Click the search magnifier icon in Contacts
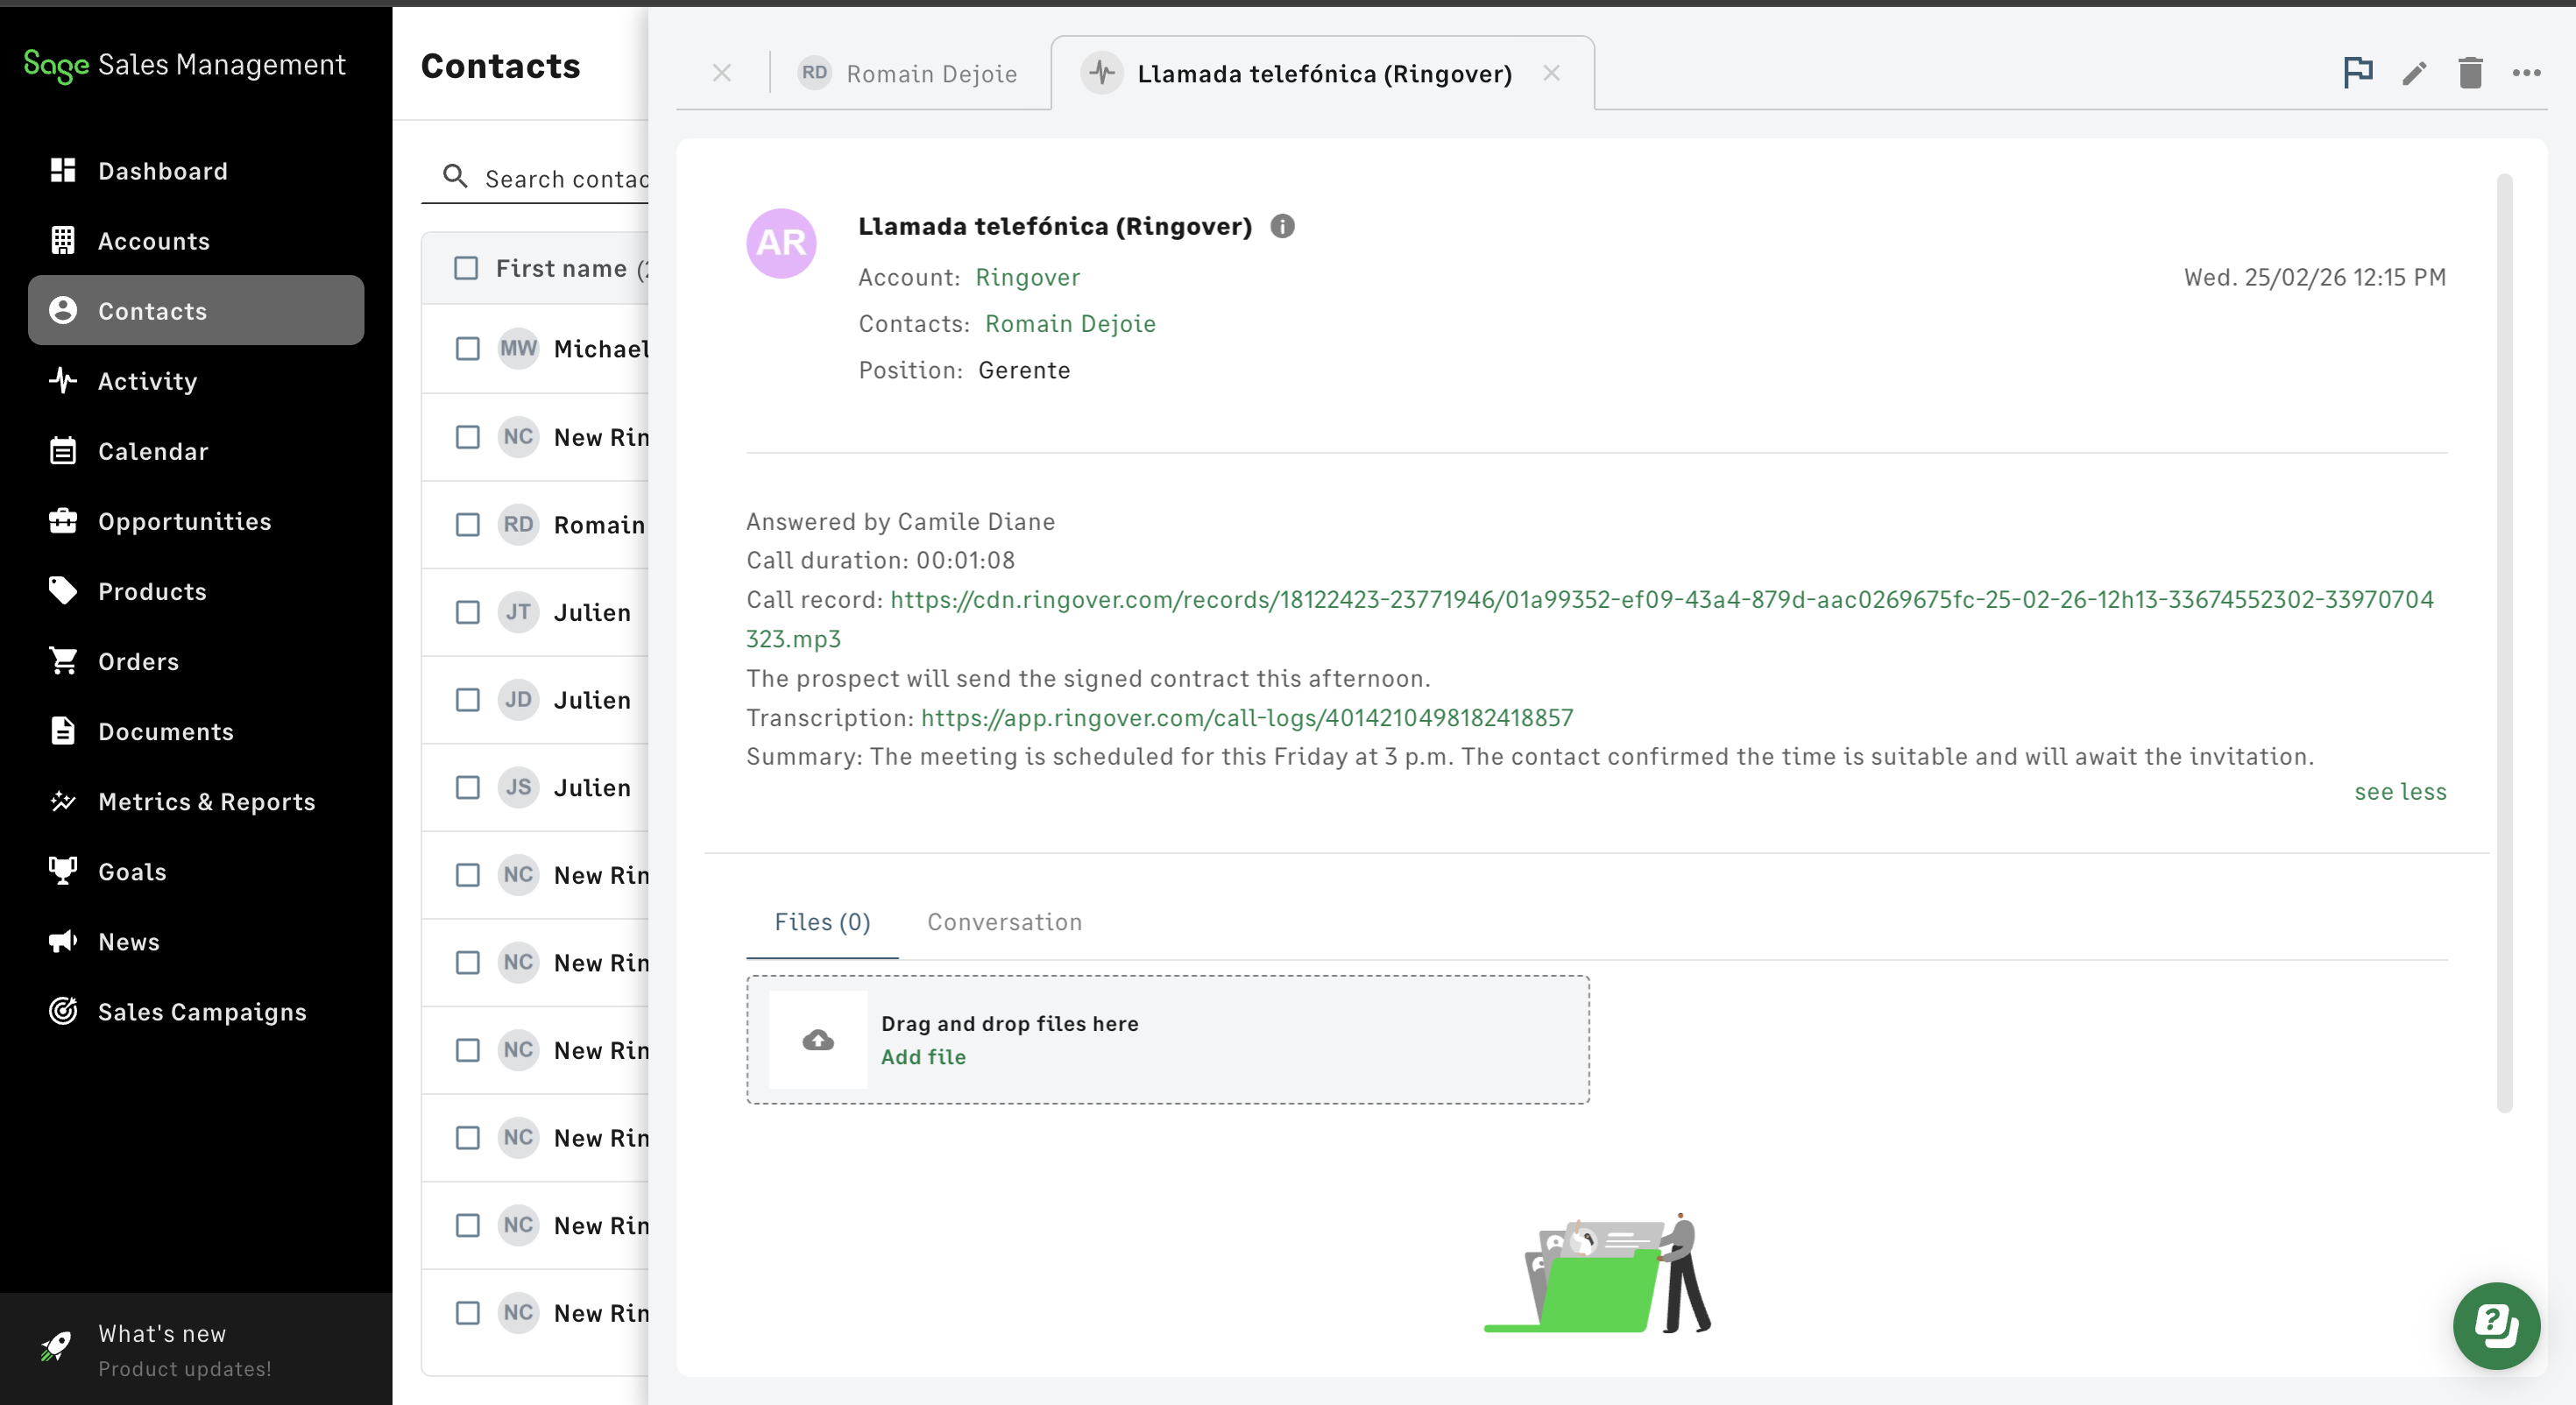 coord(455,177)
